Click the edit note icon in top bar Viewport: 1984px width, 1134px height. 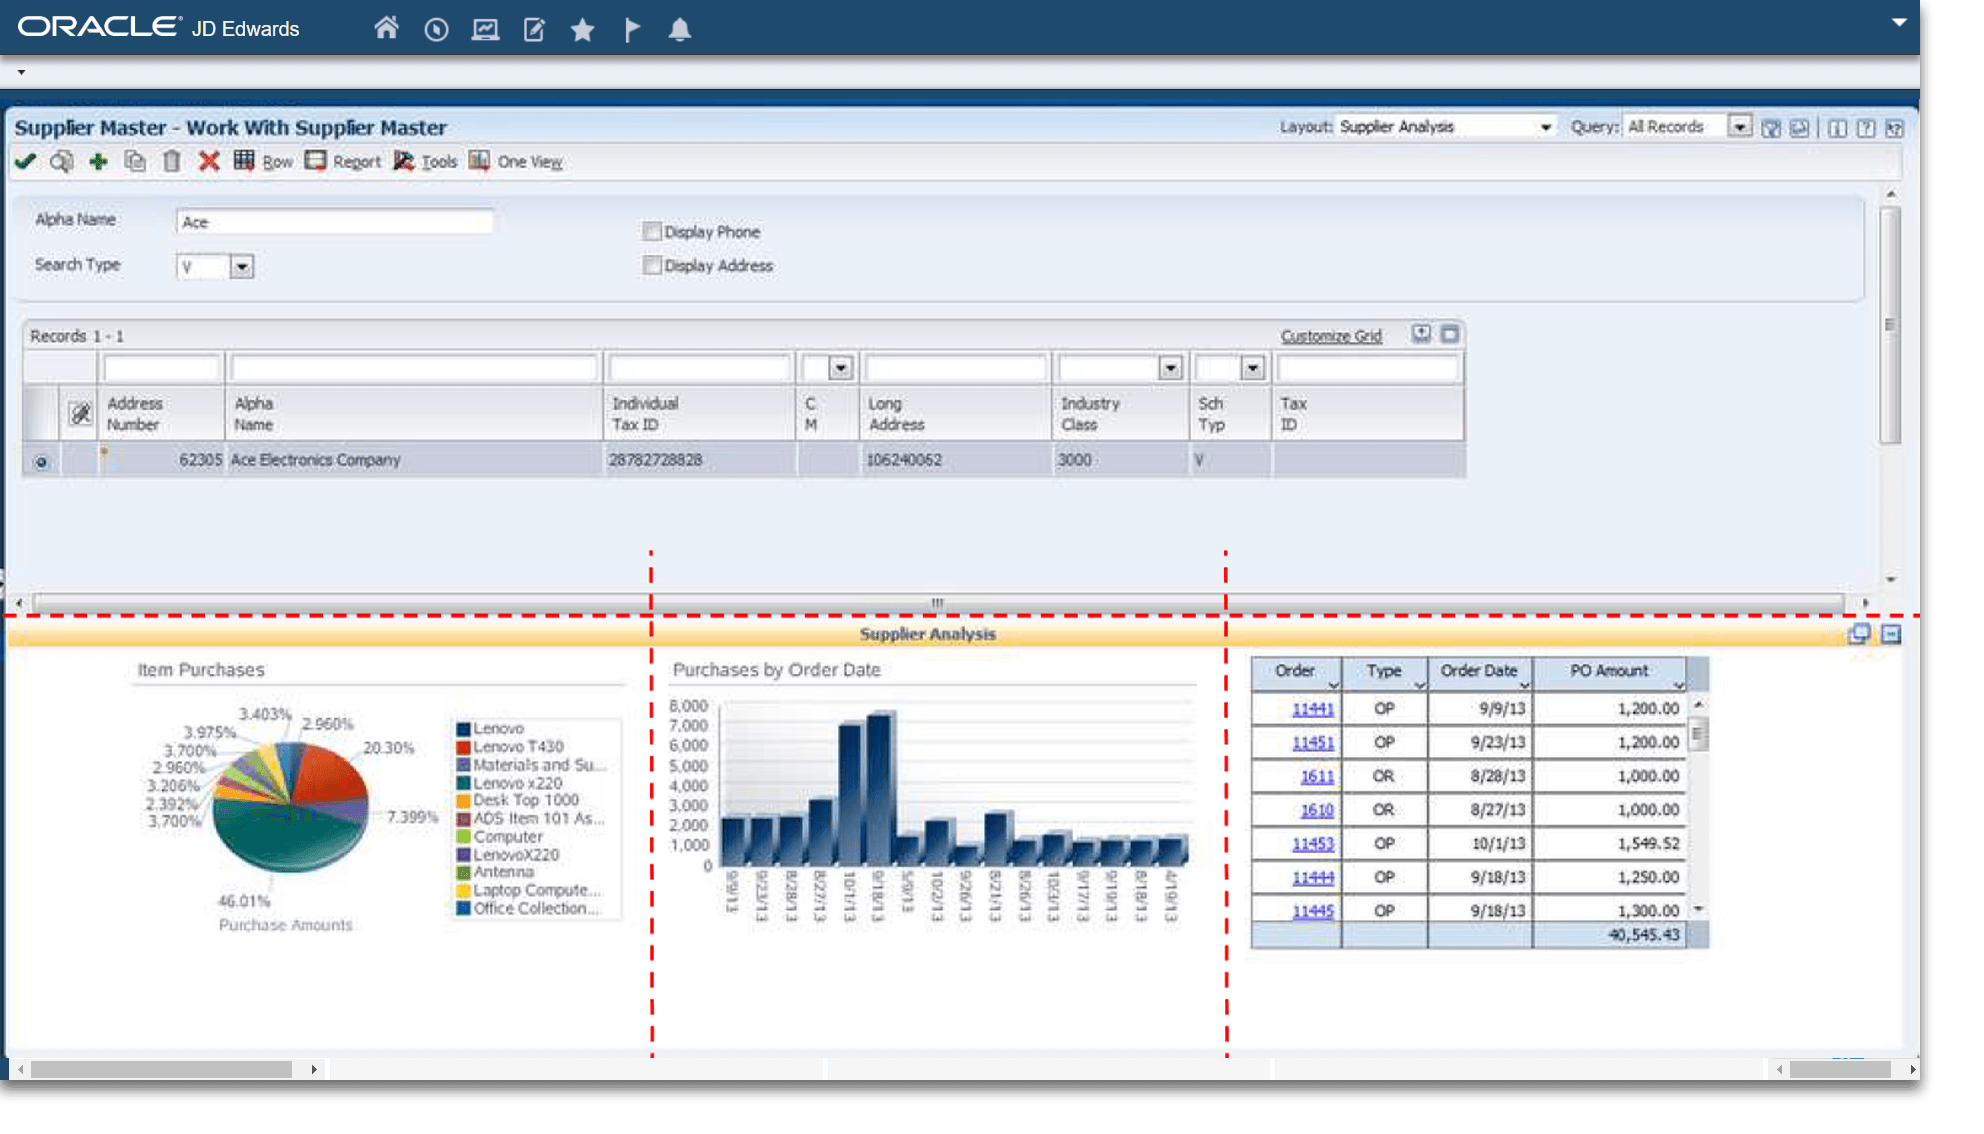[x=534, y=30]
